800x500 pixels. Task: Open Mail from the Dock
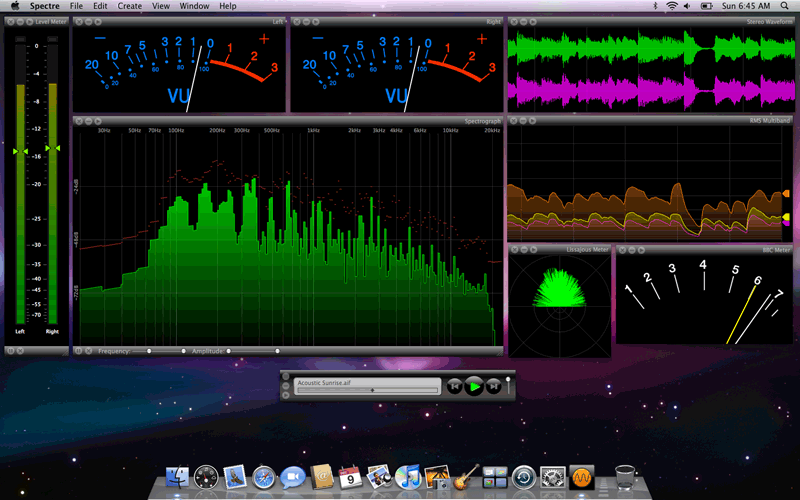(x=235, y=478)
